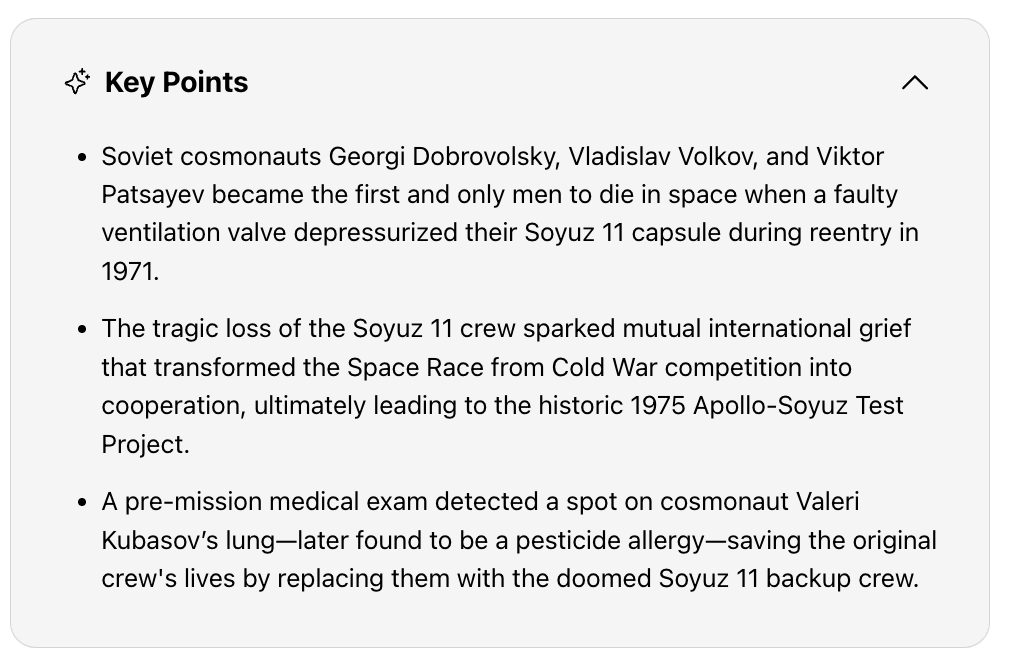
Task: Click the word 'Project.' ending the second point
Action: (x=146, y=444)
